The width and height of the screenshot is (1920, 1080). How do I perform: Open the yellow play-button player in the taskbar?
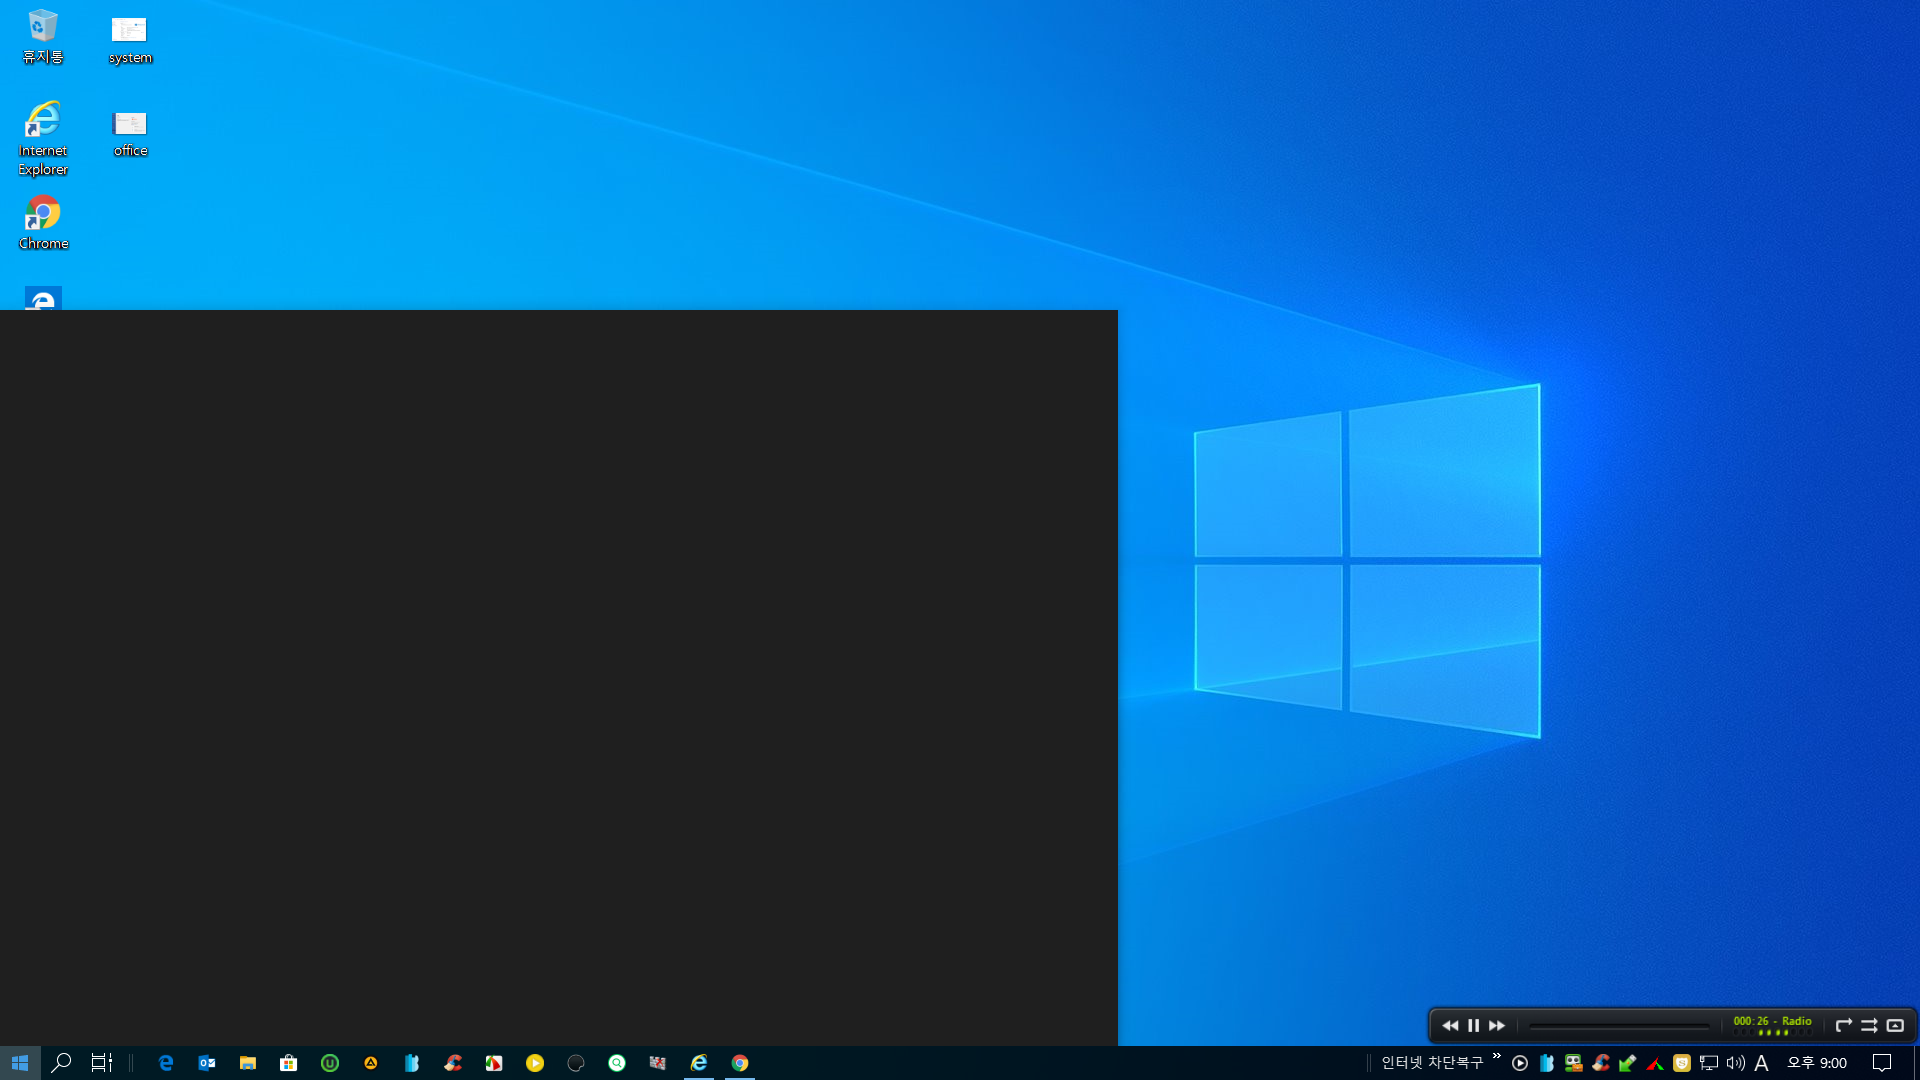[x=535, y=1063]
